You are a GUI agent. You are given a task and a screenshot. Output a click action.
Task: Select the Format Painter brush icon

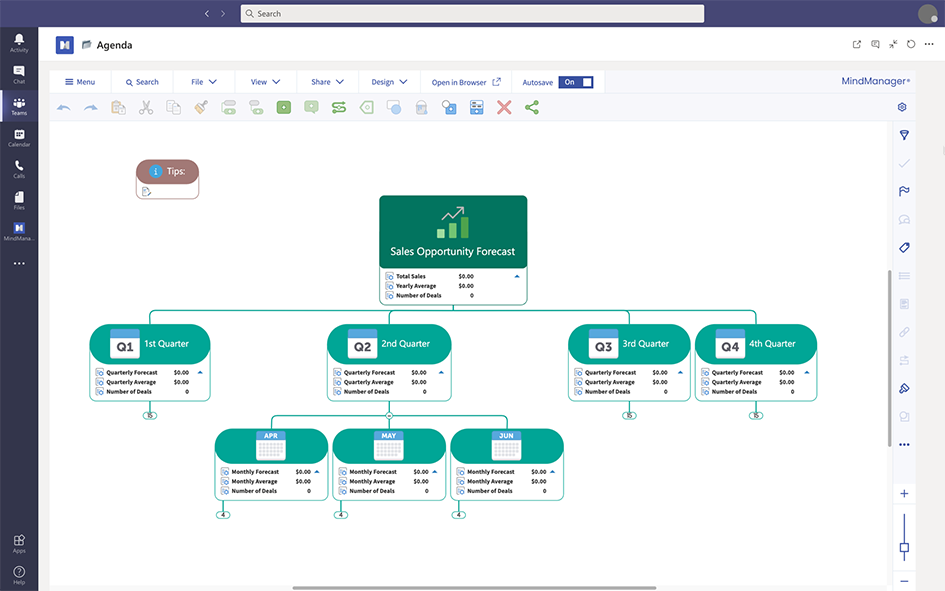click(201, 108)
